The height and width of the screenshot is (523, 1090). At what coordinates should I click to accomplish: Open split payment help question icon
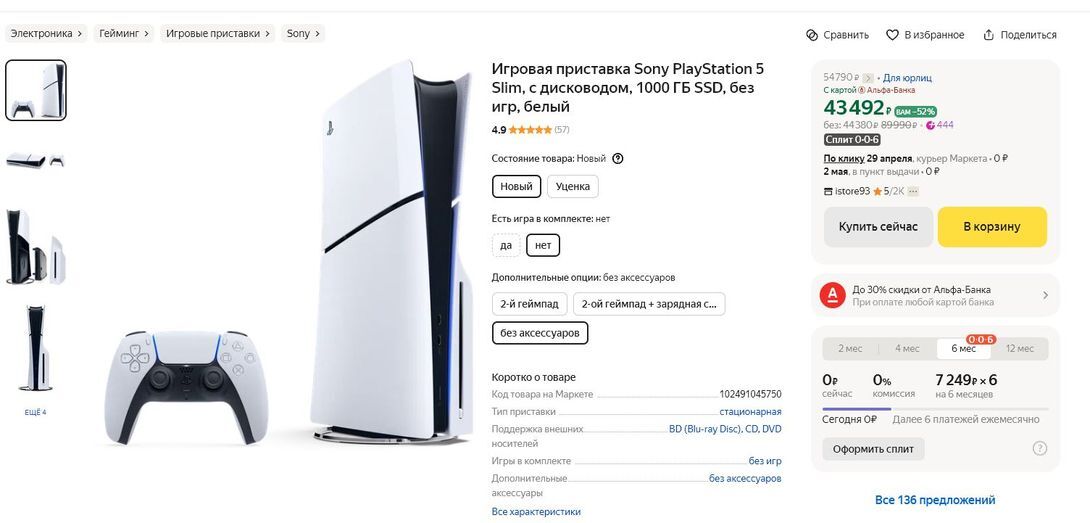click(1039, 449)
